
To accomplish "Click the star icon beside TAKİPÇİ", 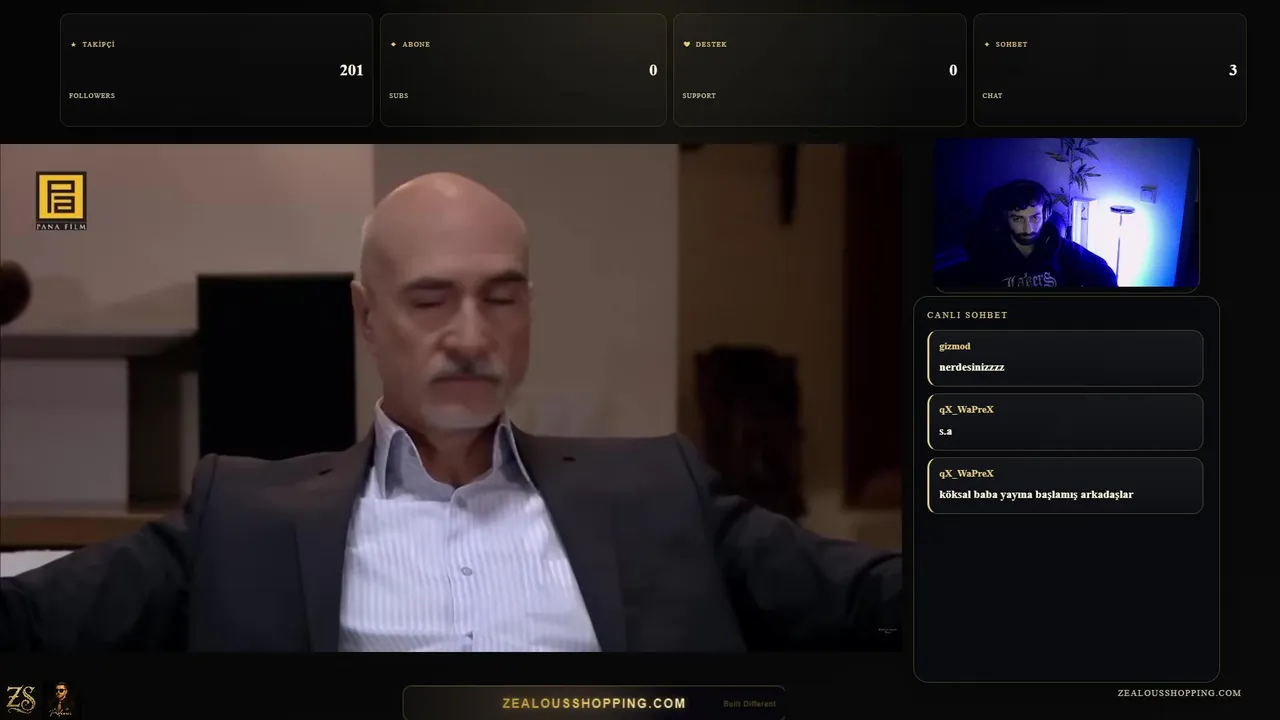I will pyautogui.click(x=73, y=44).
